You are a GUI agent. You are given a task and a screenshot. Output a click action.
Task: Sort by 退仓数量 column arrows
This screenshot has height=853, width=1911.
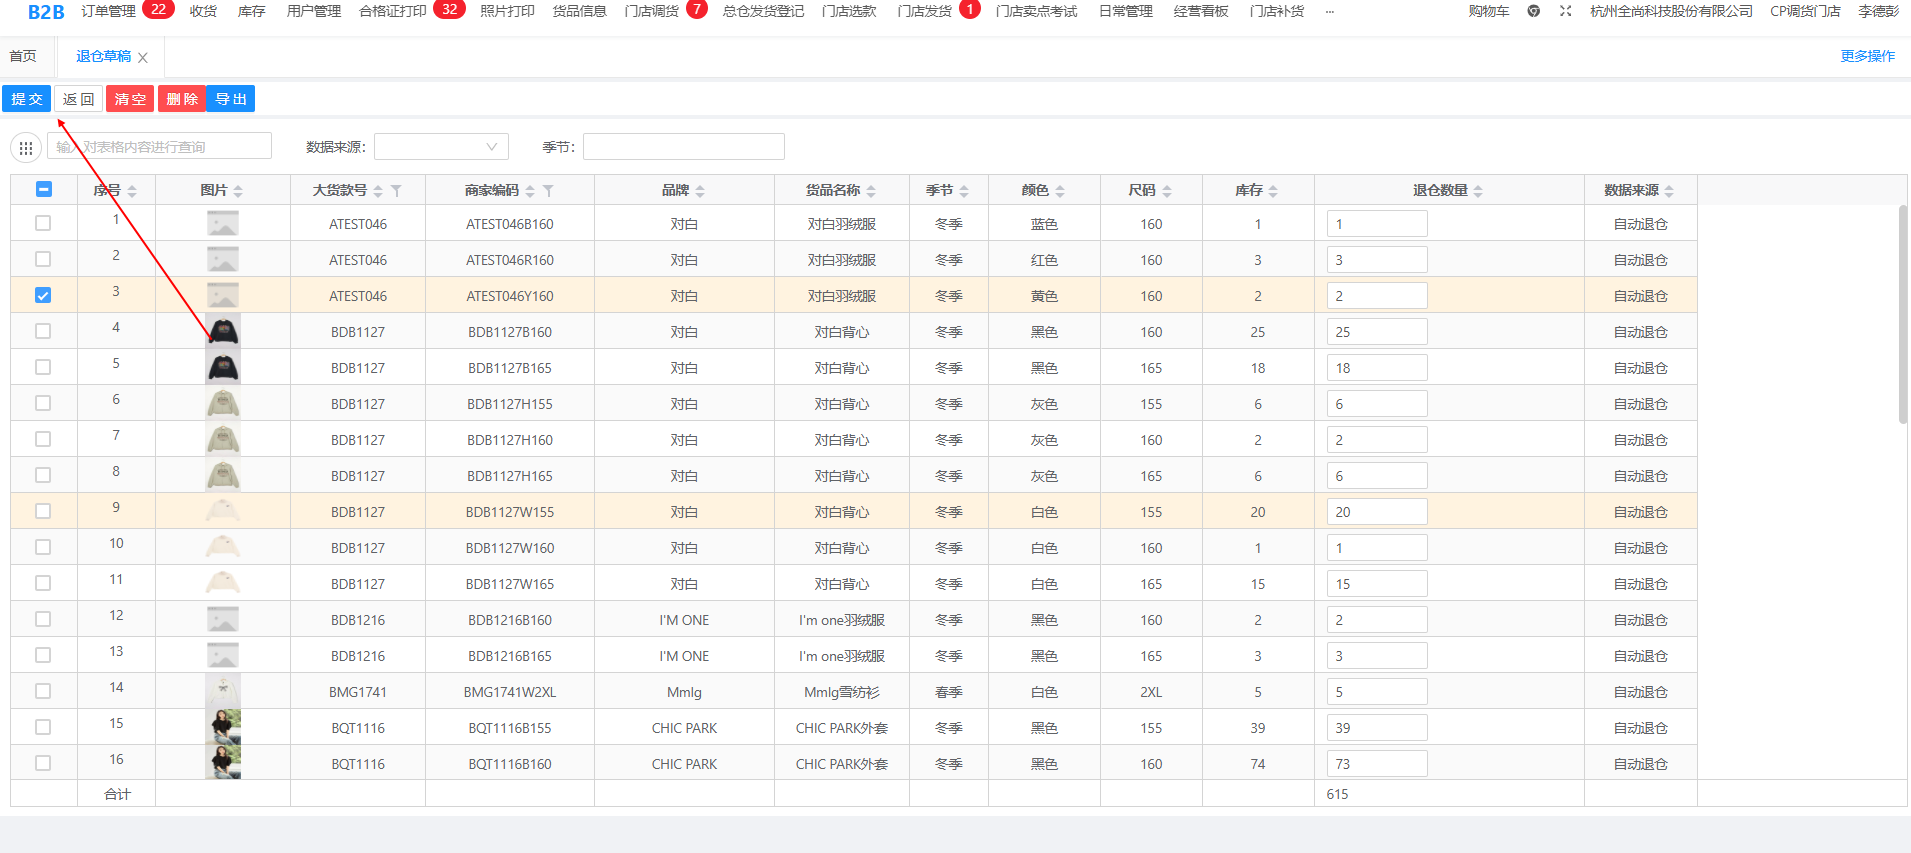[1478, 191]
